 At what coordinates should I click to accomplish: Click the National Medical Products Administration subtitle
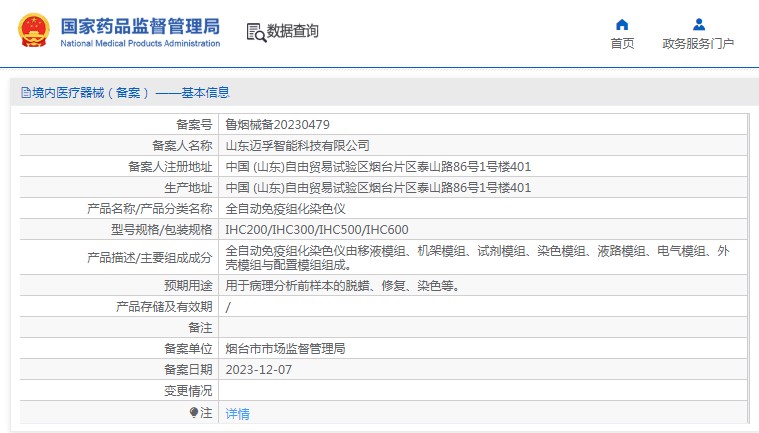pyautogui.click(x=140, y=44)
